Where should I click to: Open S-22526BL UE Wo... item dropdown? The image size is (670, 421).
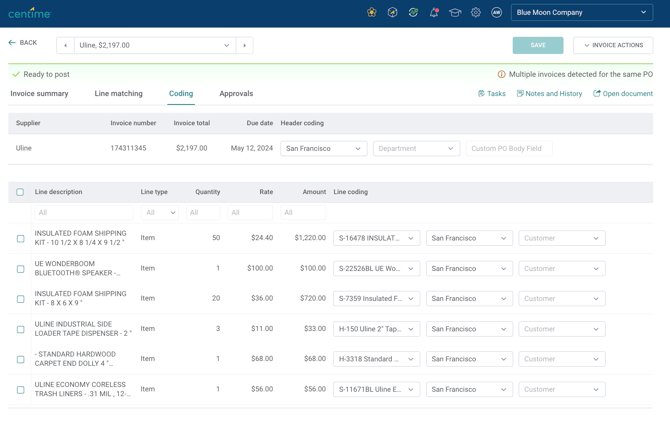pos(376,268)
